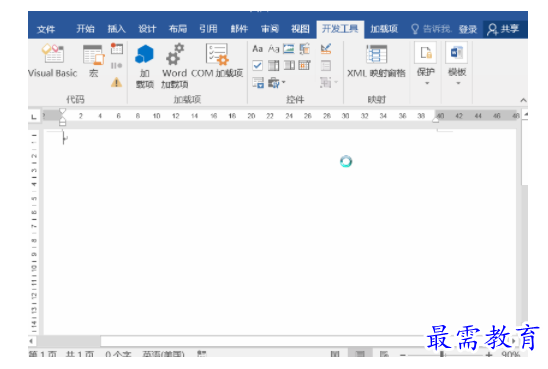Switch to the 布局 tab
The width and height of the screenshot is (548, 369).
(178, 29)
